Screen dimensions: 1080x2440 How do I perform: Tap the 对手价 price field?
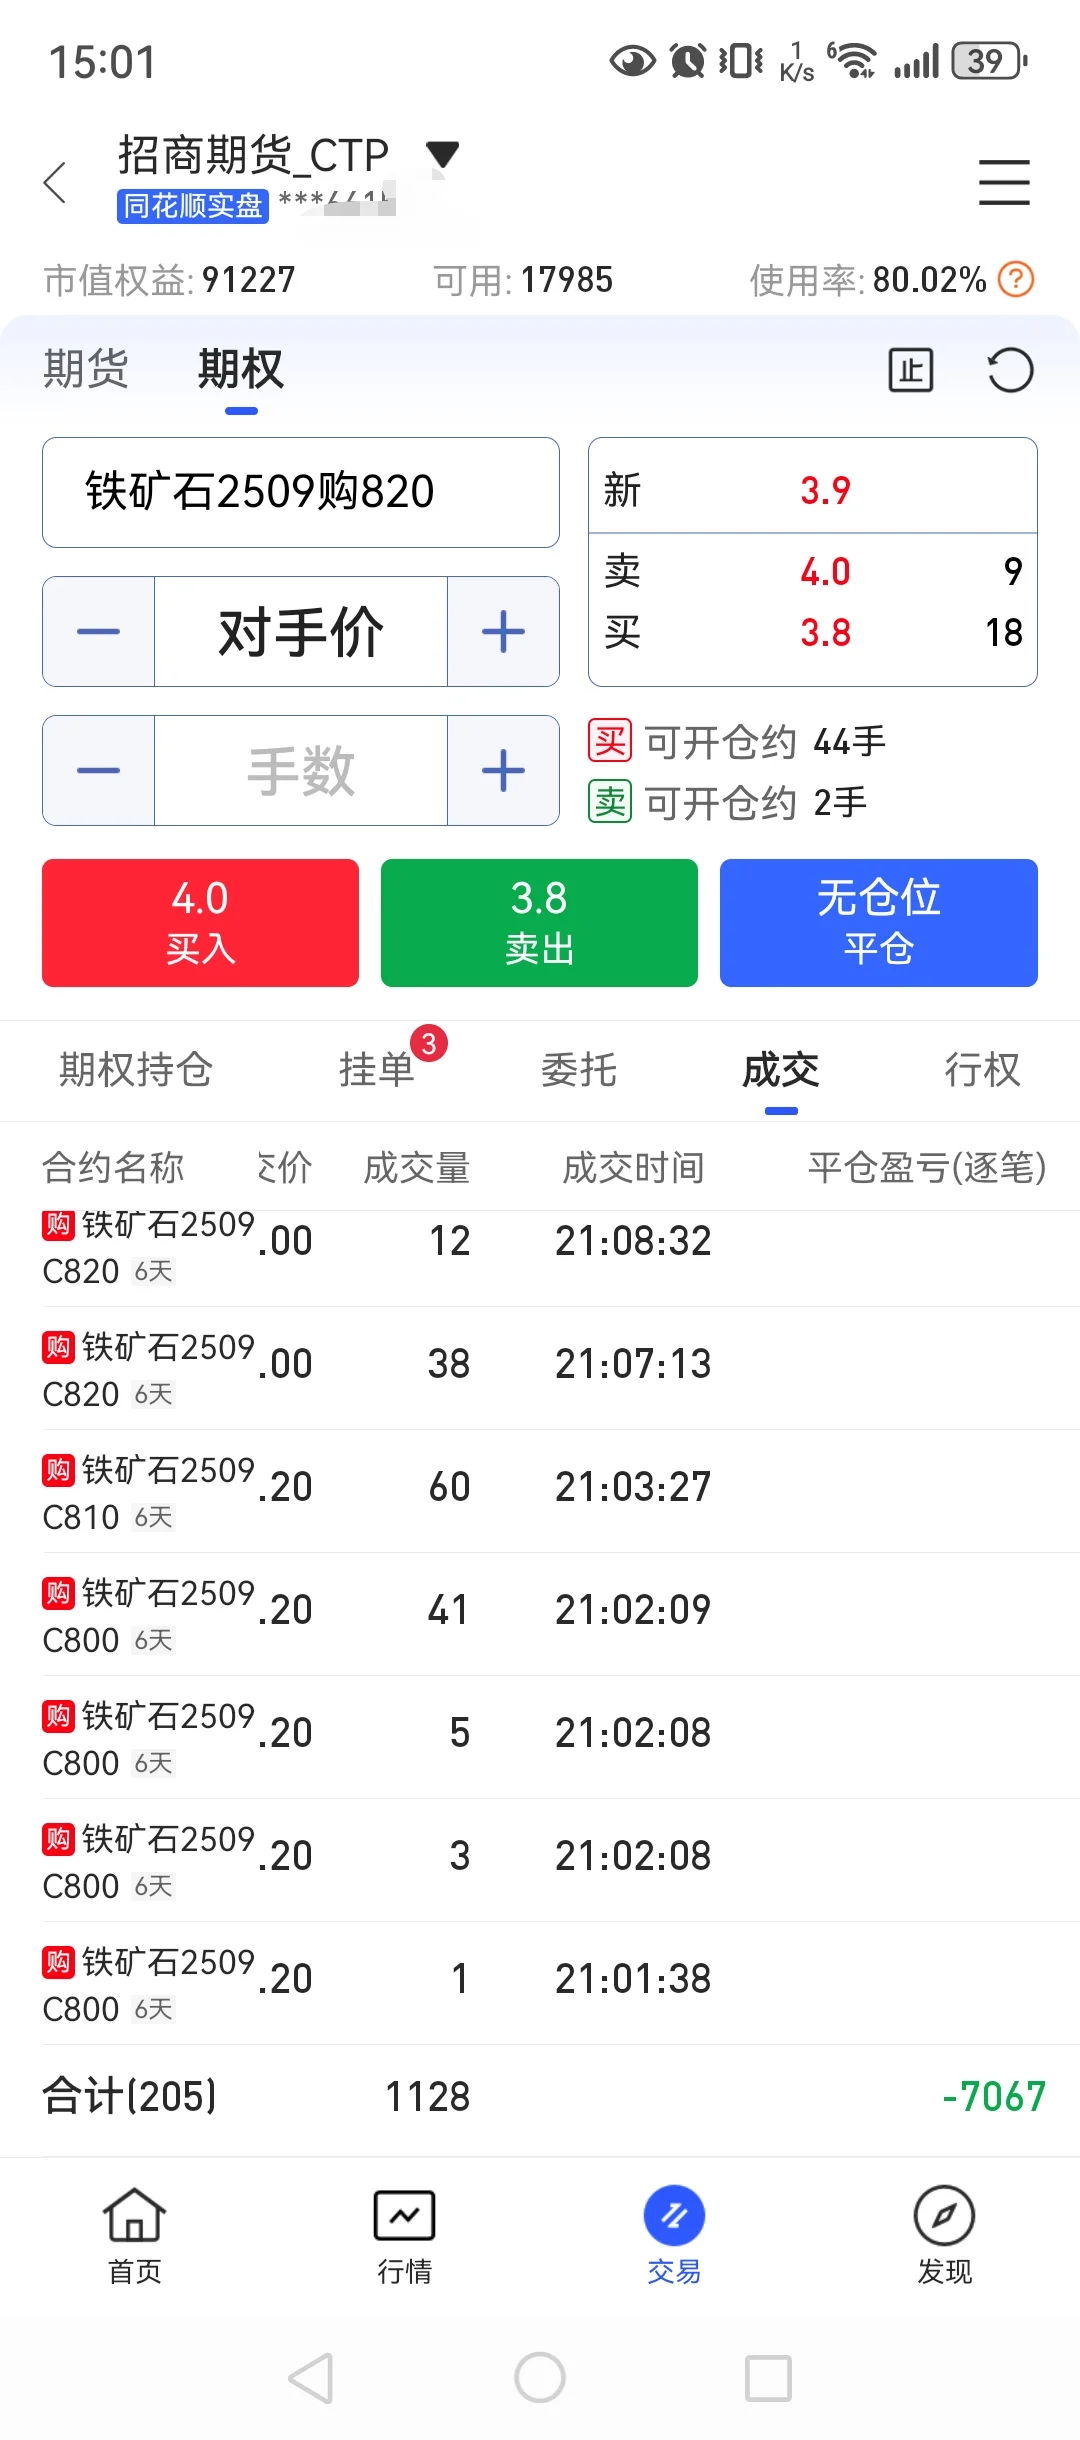click(x=301, y=631)
